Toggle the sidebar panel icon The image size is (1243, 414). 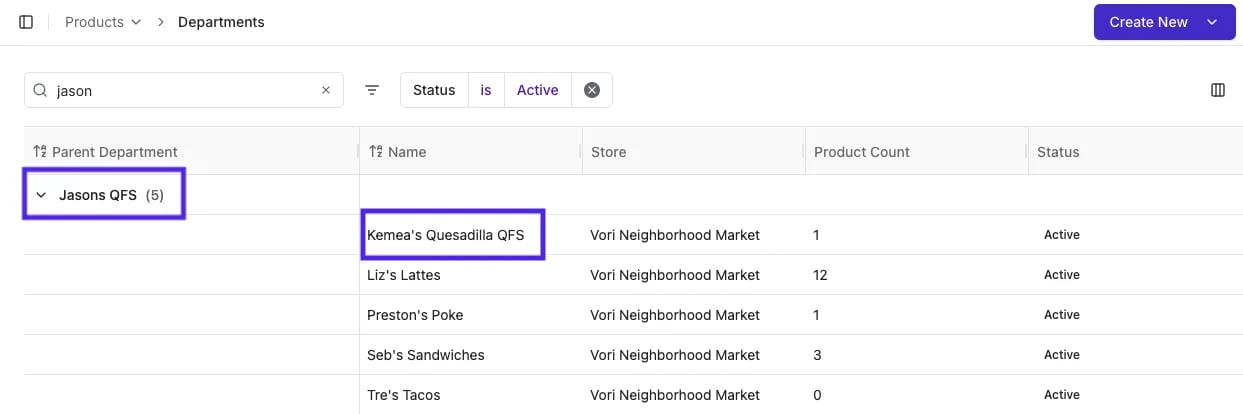pos(26,22)
